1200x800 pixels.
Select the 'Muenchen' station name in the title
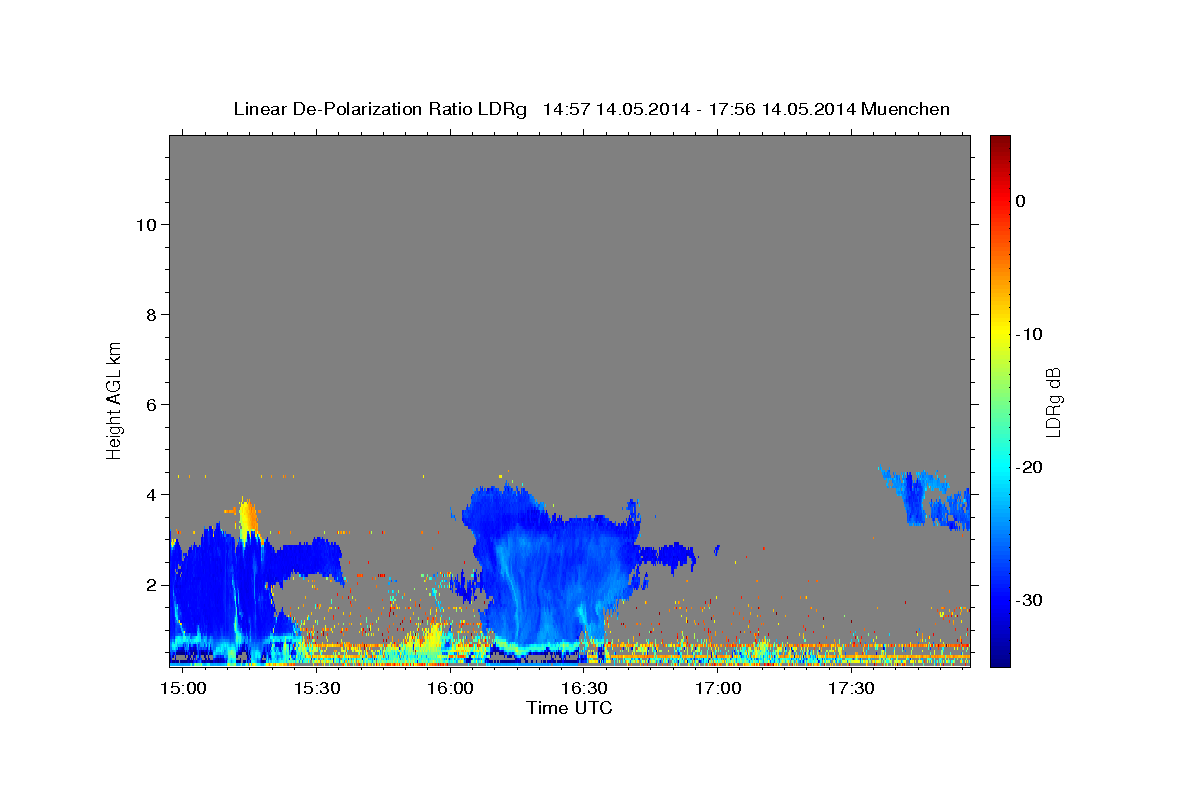tap(906, 109)
